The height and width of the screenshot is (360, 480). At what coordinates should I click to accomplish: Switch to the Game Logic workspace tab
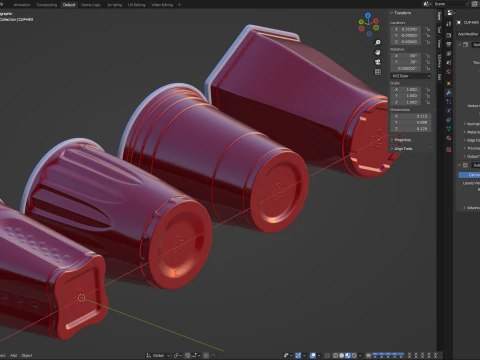91,5
